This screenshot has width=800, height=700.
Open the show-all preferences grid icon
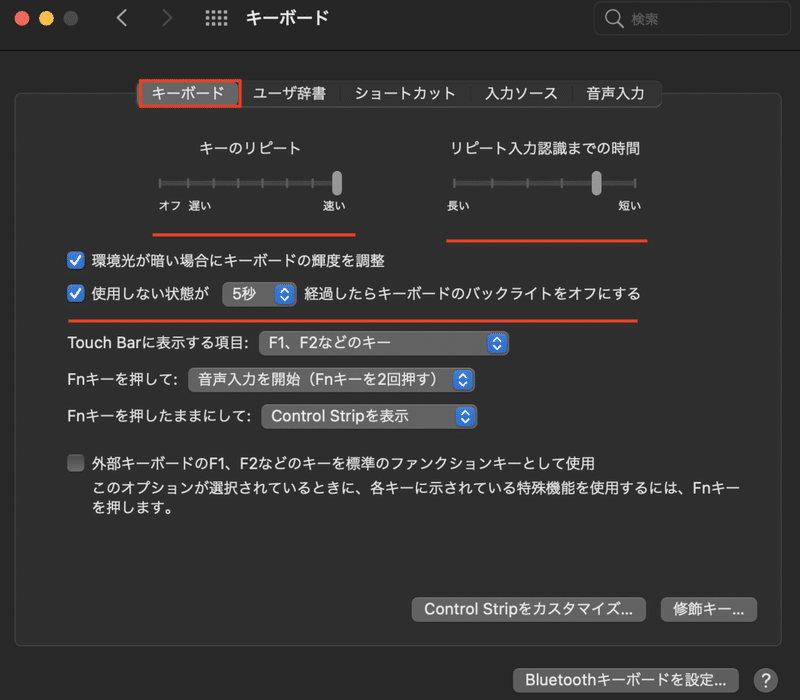coord(216,18)
